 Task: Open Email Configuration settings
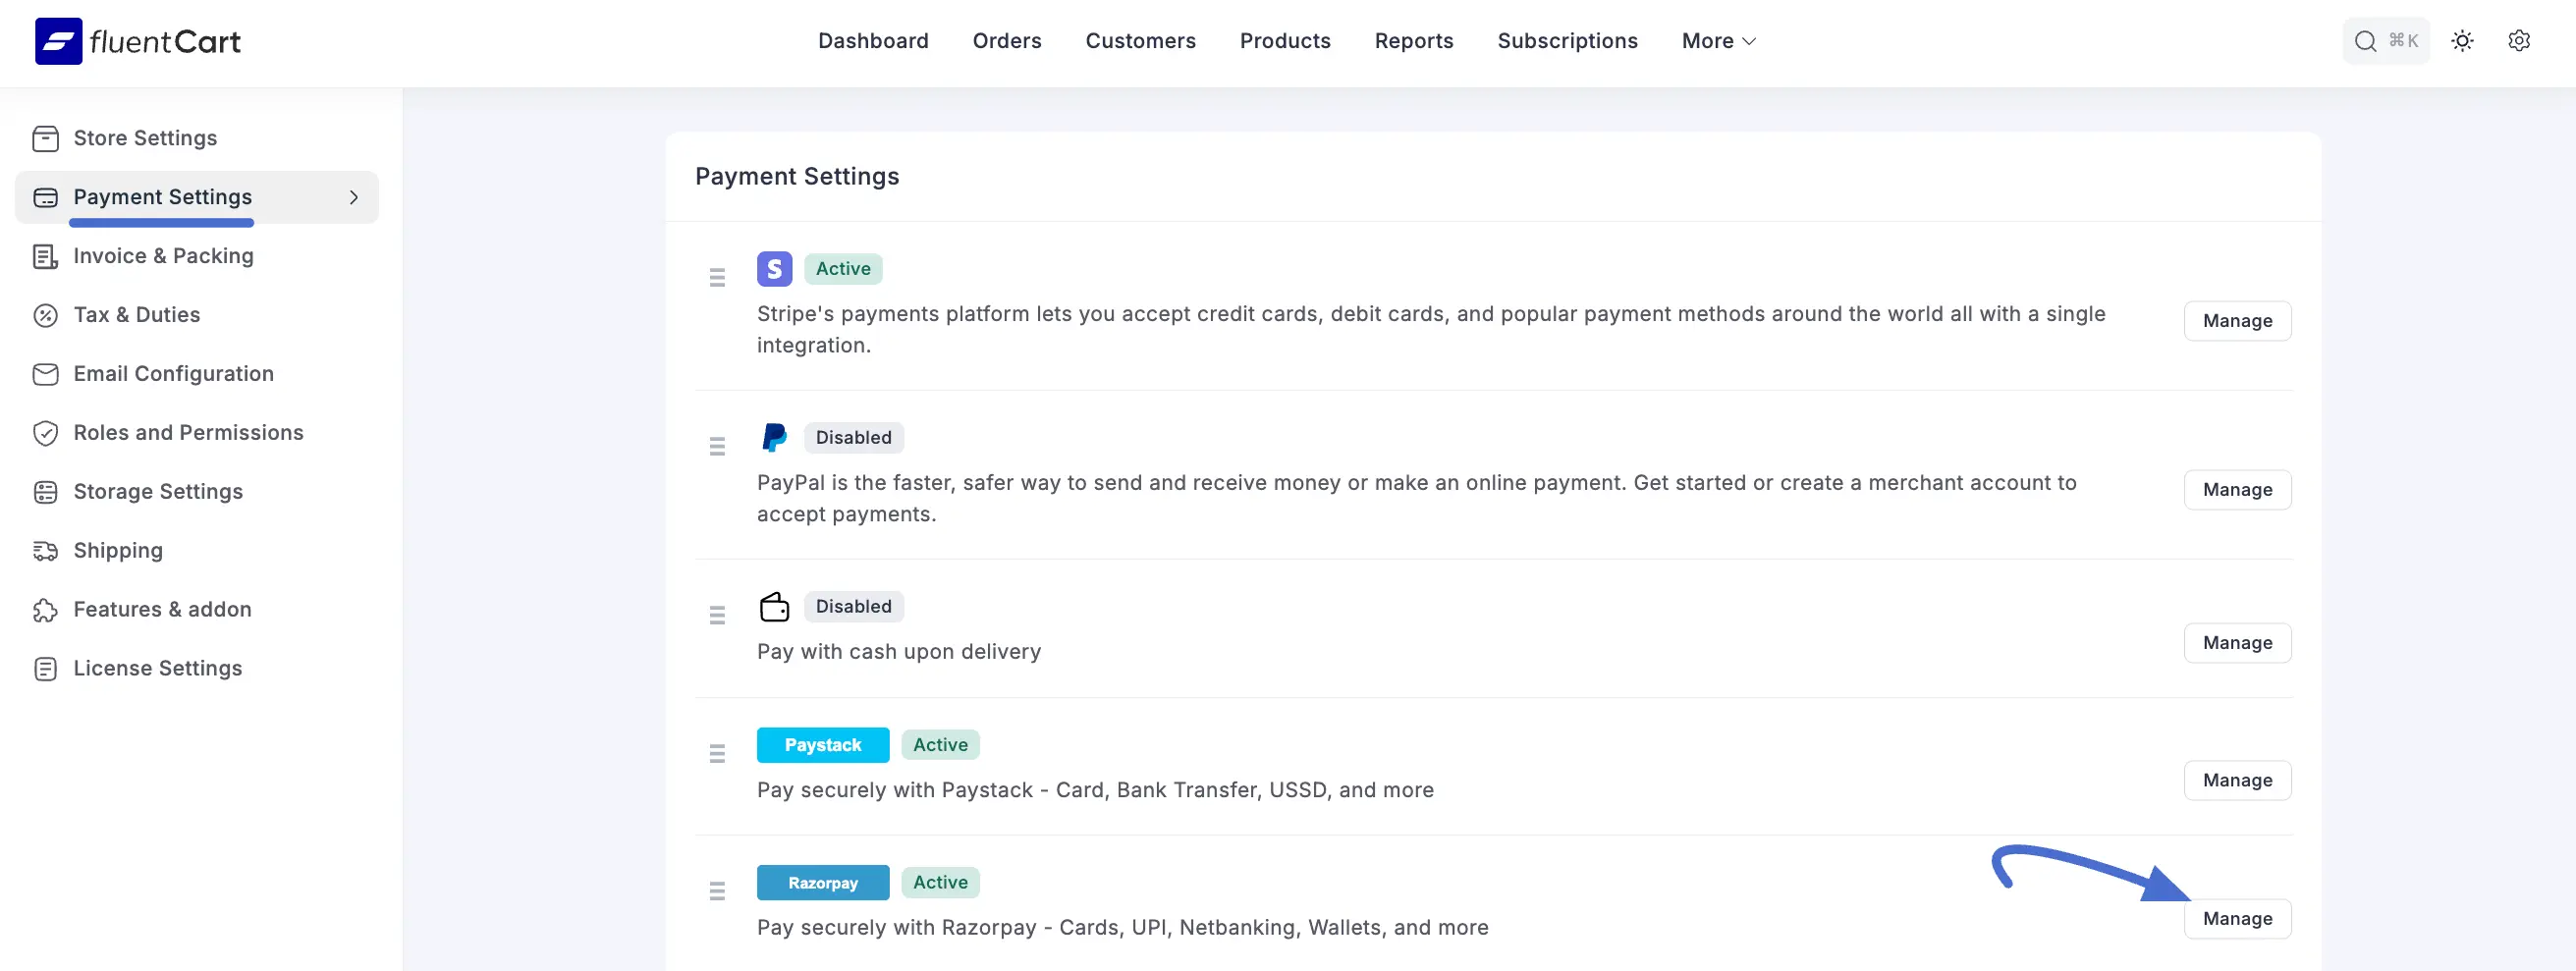tap(173, 373)
